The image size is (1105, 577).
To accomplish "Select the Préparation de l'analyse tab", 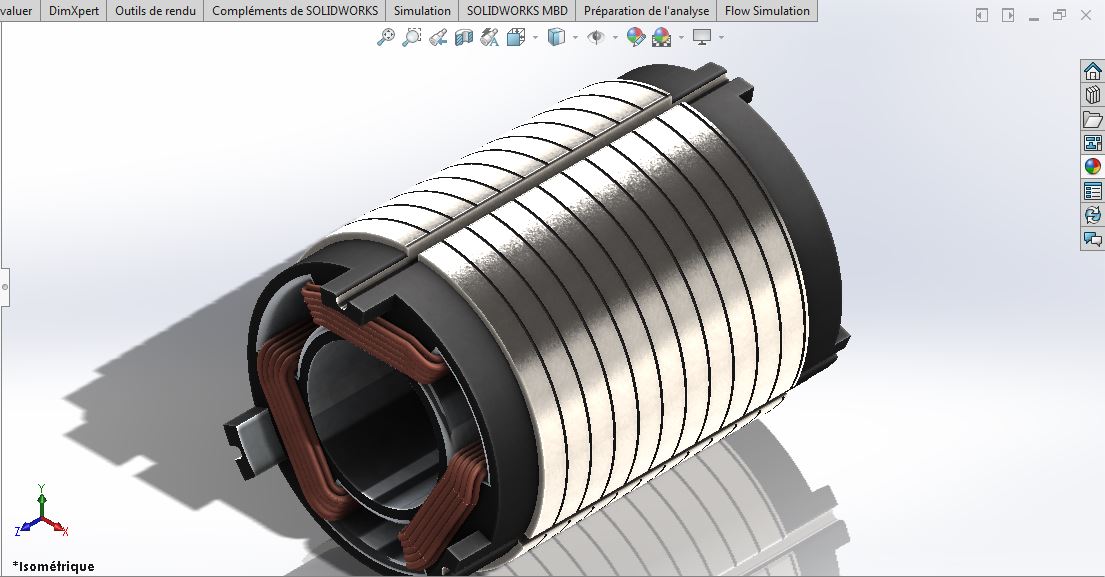I will click(646, 11).
